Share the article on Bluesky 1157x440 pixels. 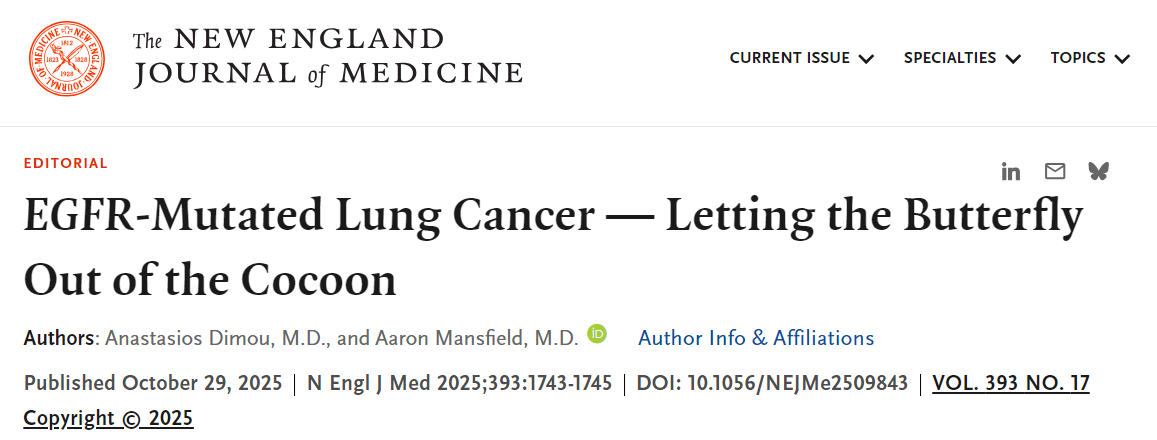[x=1098, y=171]
